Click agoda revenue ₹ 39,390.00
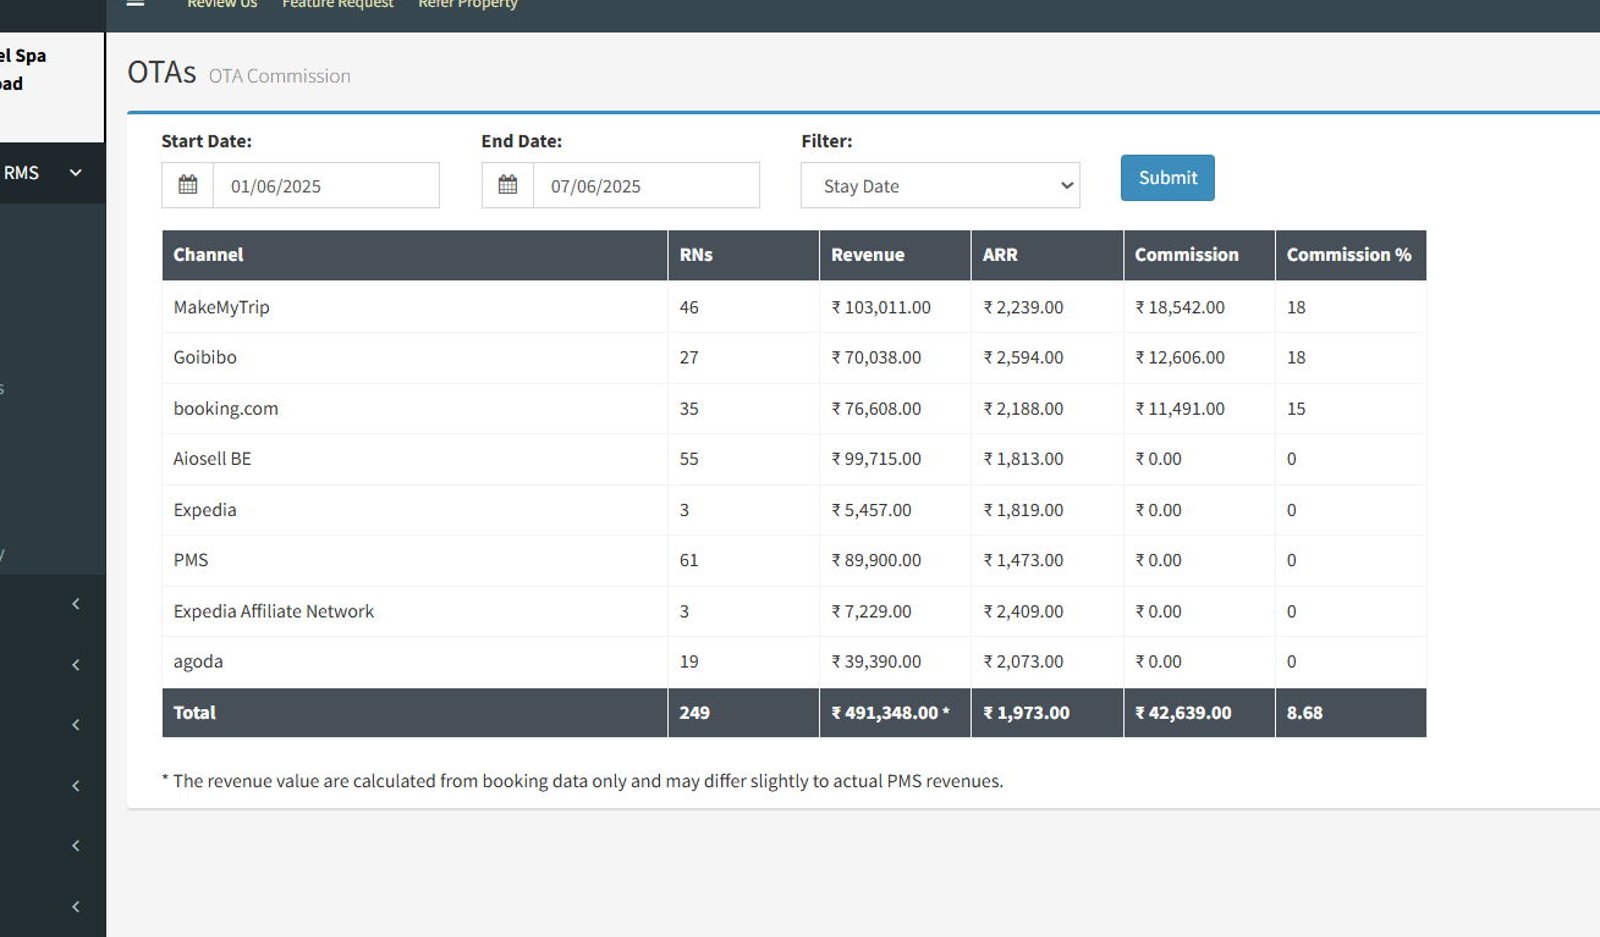 [876, 662]
